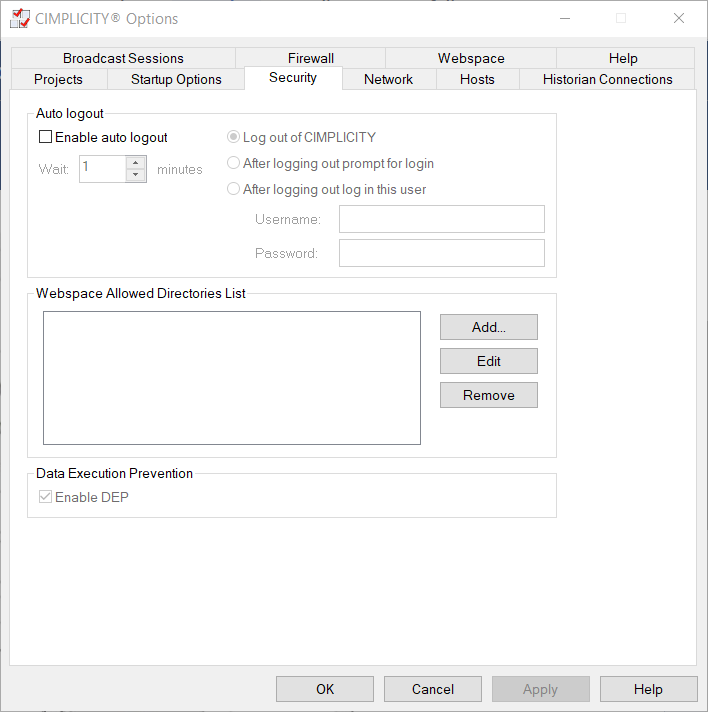Click into the Wait minutes field
The height and width of the screenshot is (712, 708).
pos(103,169)
